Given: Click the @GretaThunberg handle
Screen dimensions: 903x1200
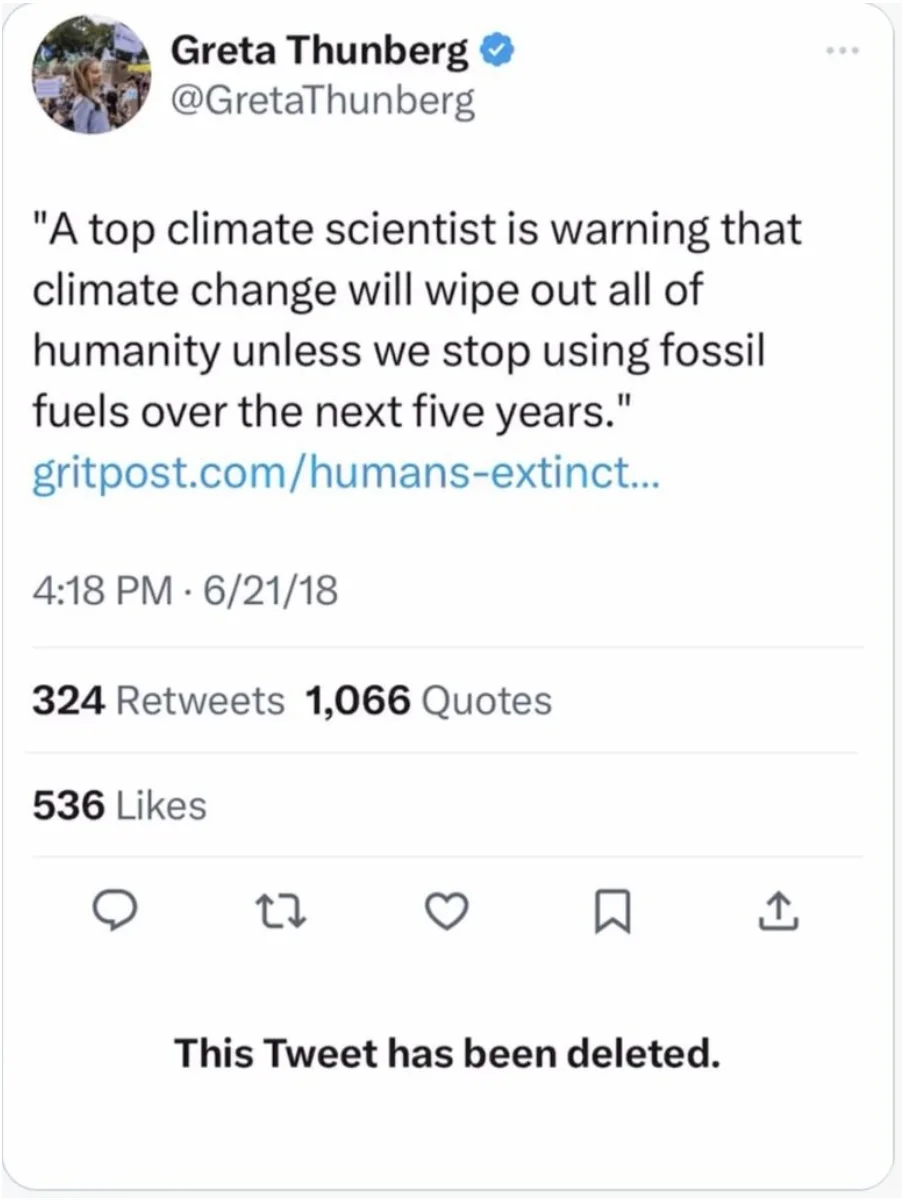Looking at the screenshot, I should pos(323,101).
